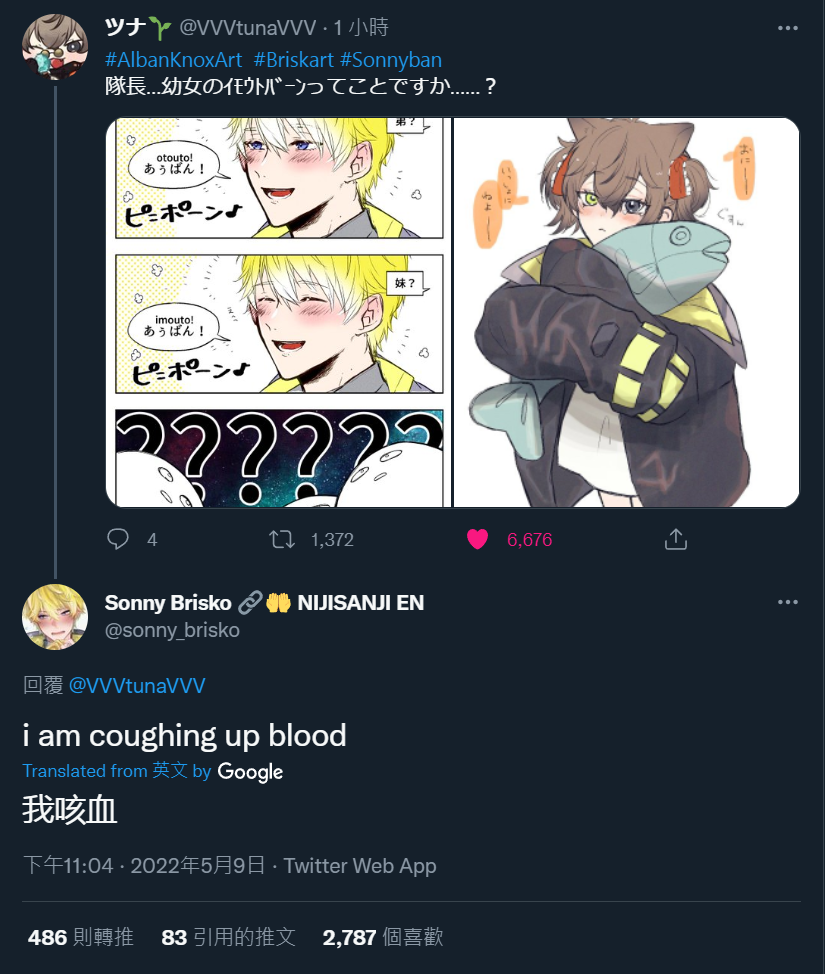The image size is (825, 974).
Task: Open reply icon under tuna's tweet
Action: [117, 539]
